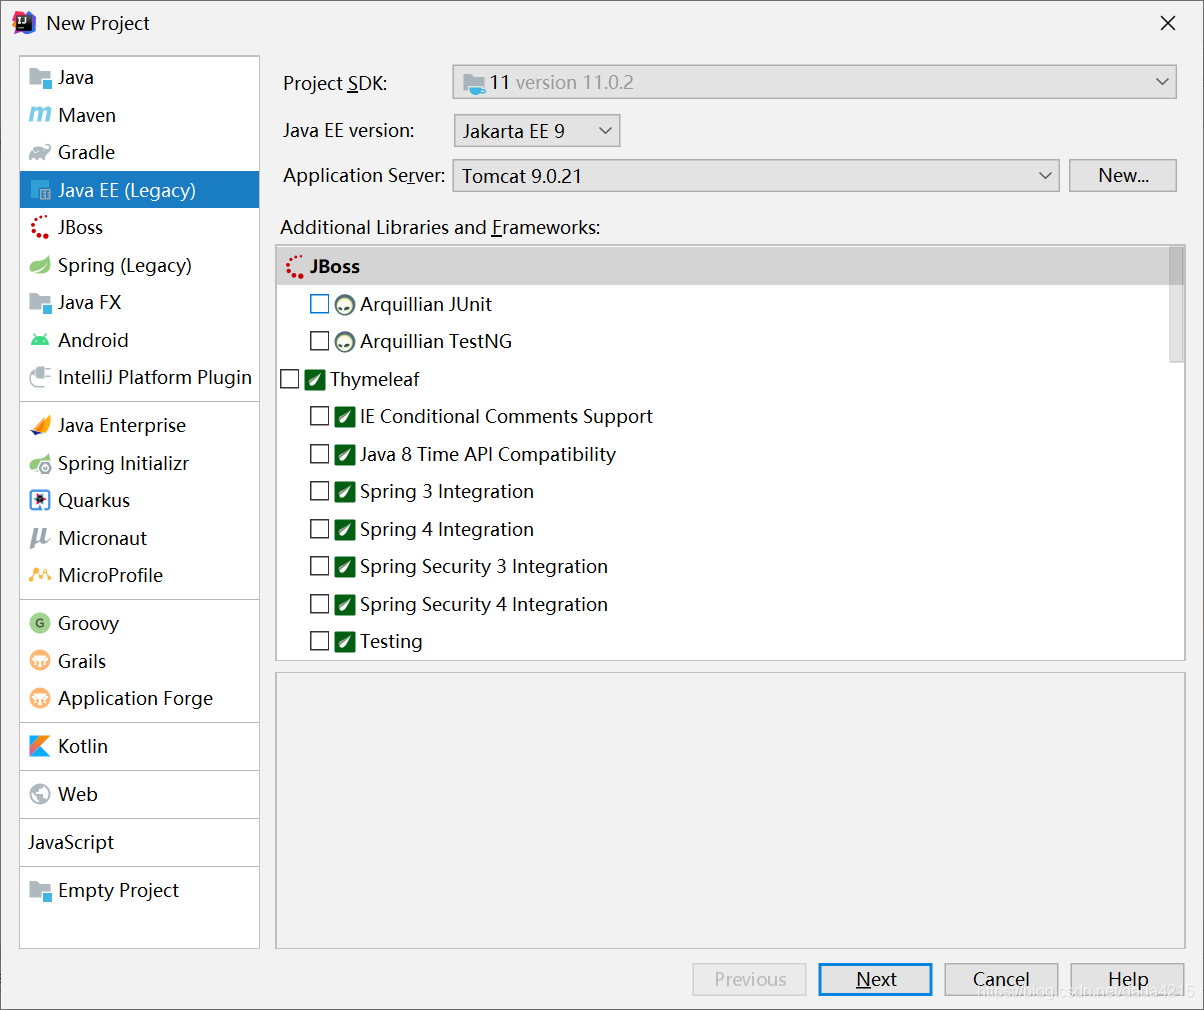This screenshot has height=1010, width=1204.
Task: Click the 'Java 8 Time API Compatibility' label
Action: coord(488,454)
